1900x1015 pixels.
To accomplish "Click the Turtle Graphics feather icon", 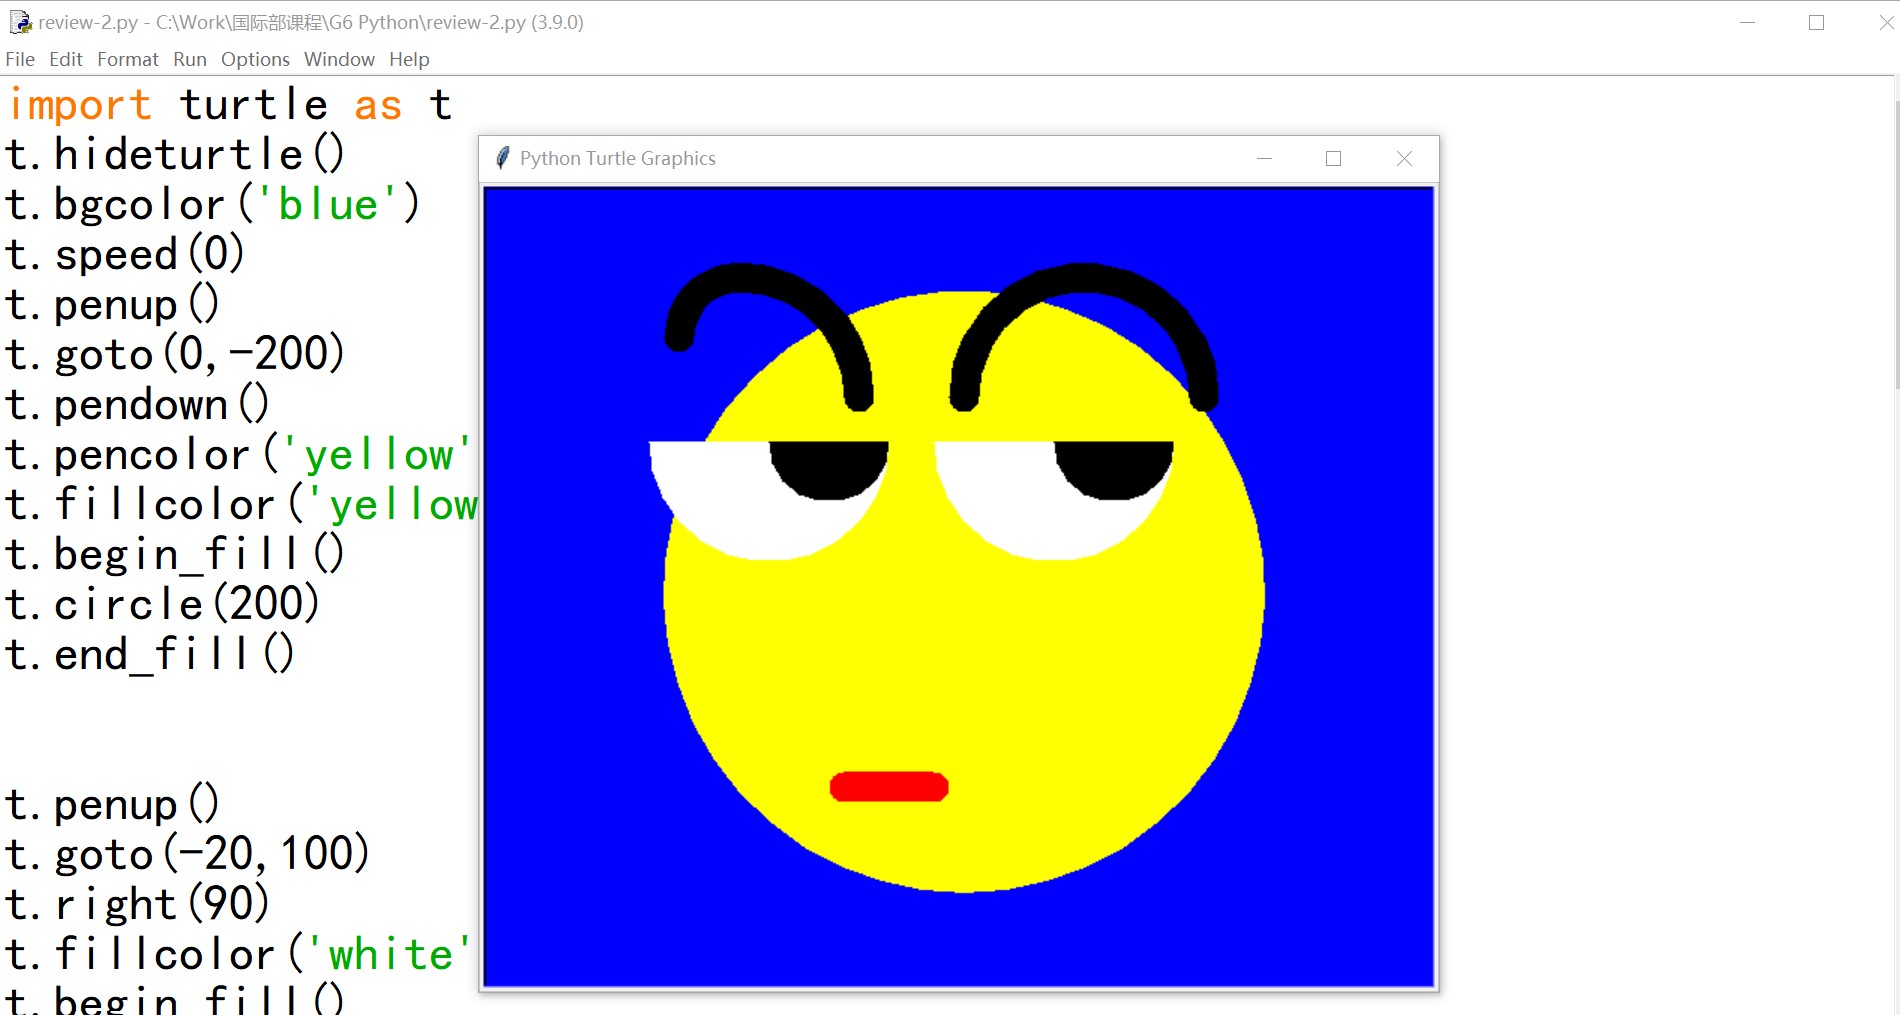I will coord(502,158).
